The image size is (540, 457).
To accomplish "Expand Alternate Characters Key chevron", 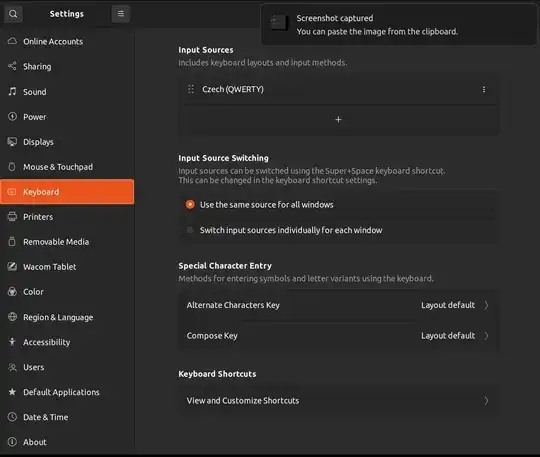I will click(486, 305).
